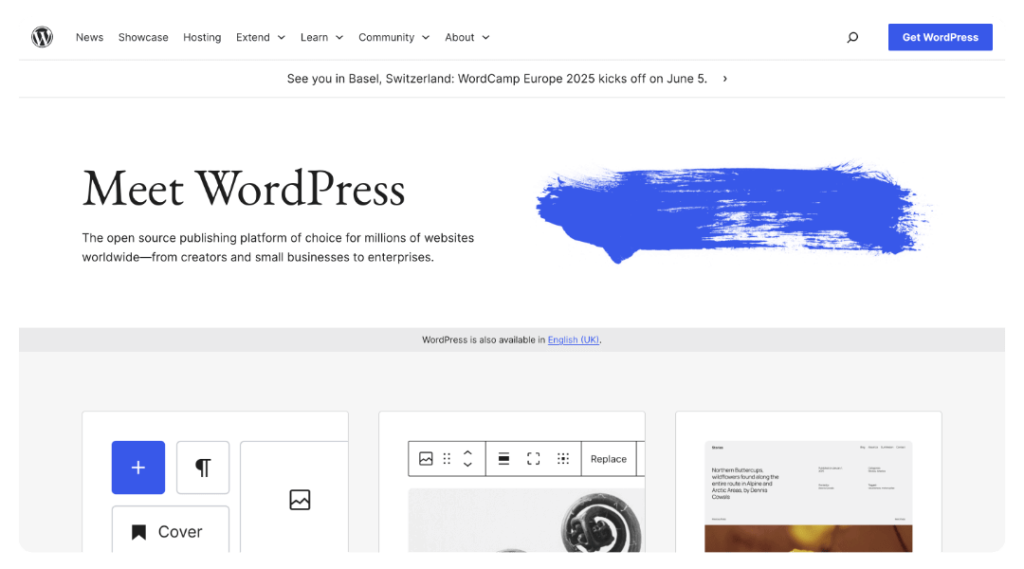Image resolution: width=1024 pixels, height=569 pixels.
Task: Toggle the full-screen corners icon
Action: 533,459
